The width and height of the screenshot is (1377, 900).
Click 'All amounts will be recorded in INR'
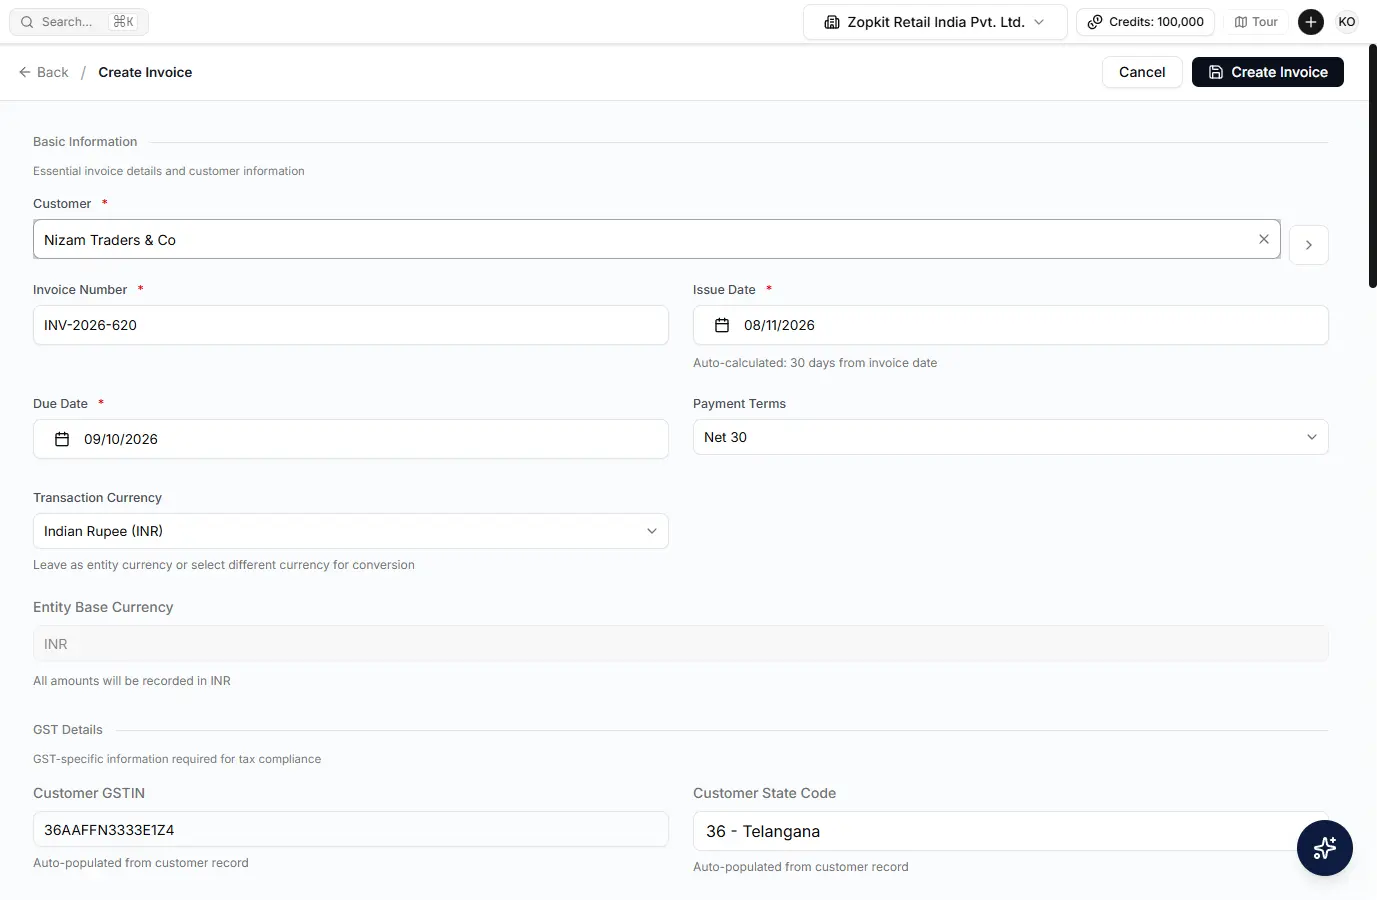point(132,681)
